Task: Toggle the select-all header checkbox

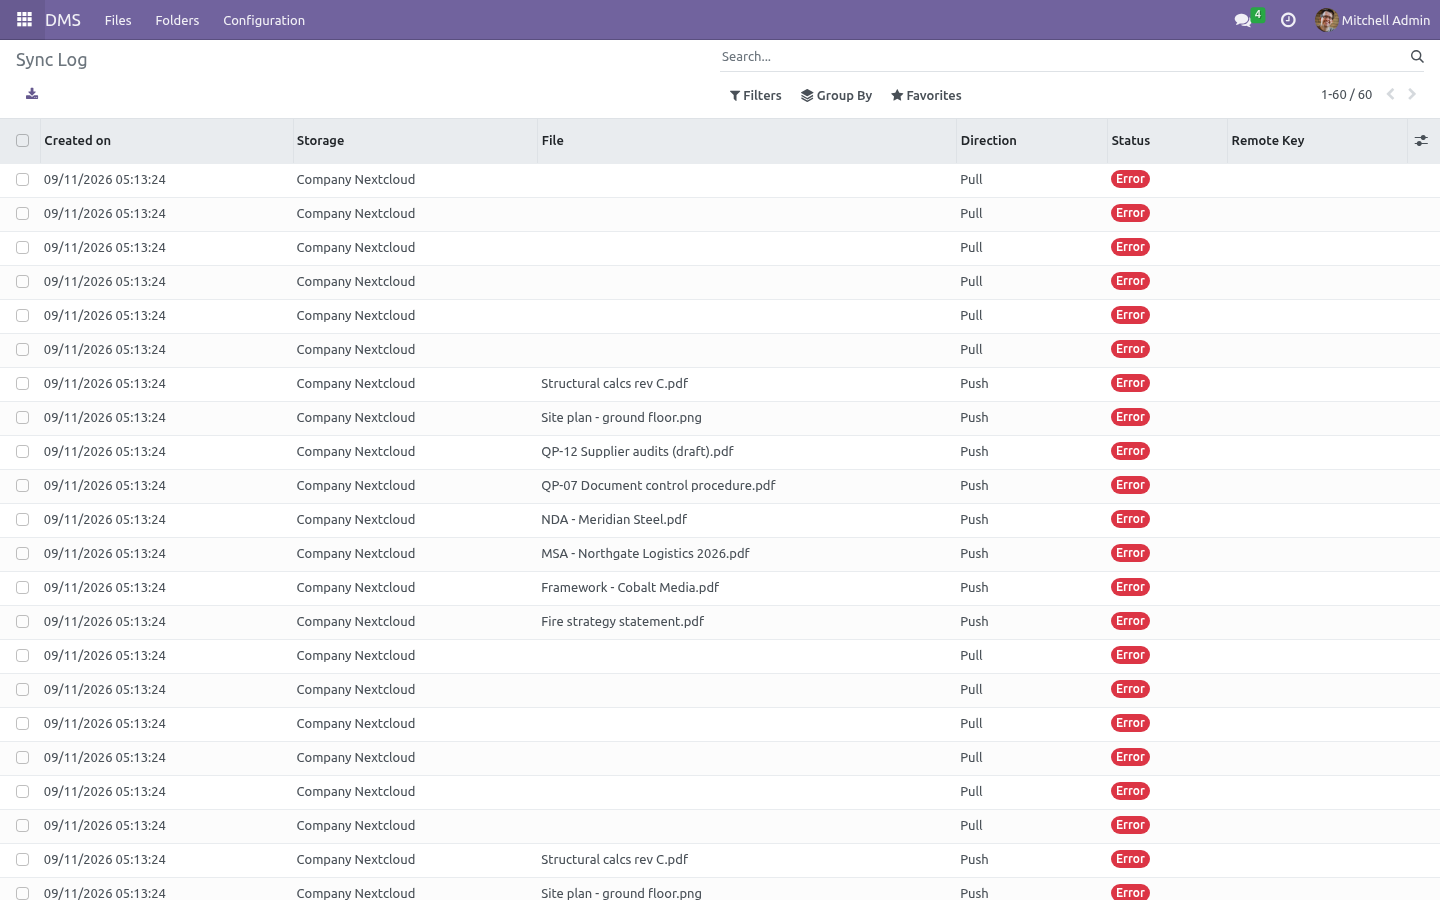Action: pos(22,141)
